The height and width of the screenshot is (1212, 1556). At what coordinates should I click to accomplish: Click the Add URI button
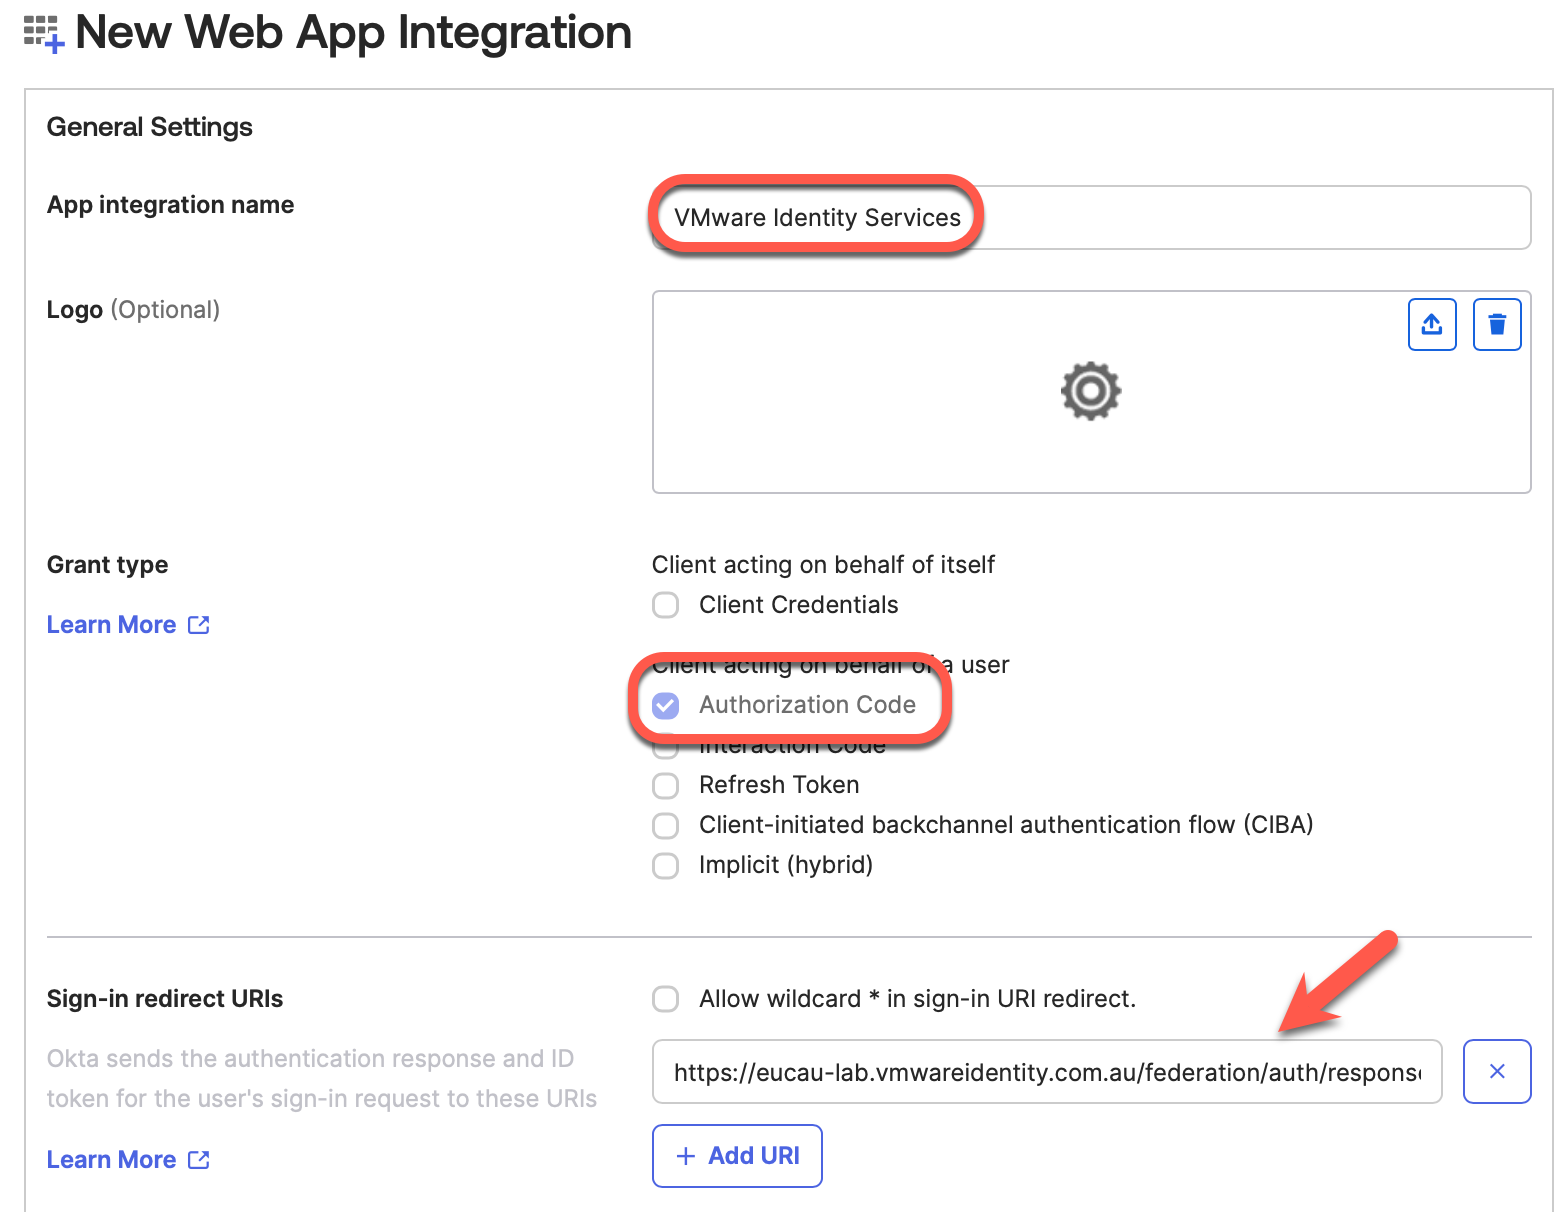[737, 1156]
